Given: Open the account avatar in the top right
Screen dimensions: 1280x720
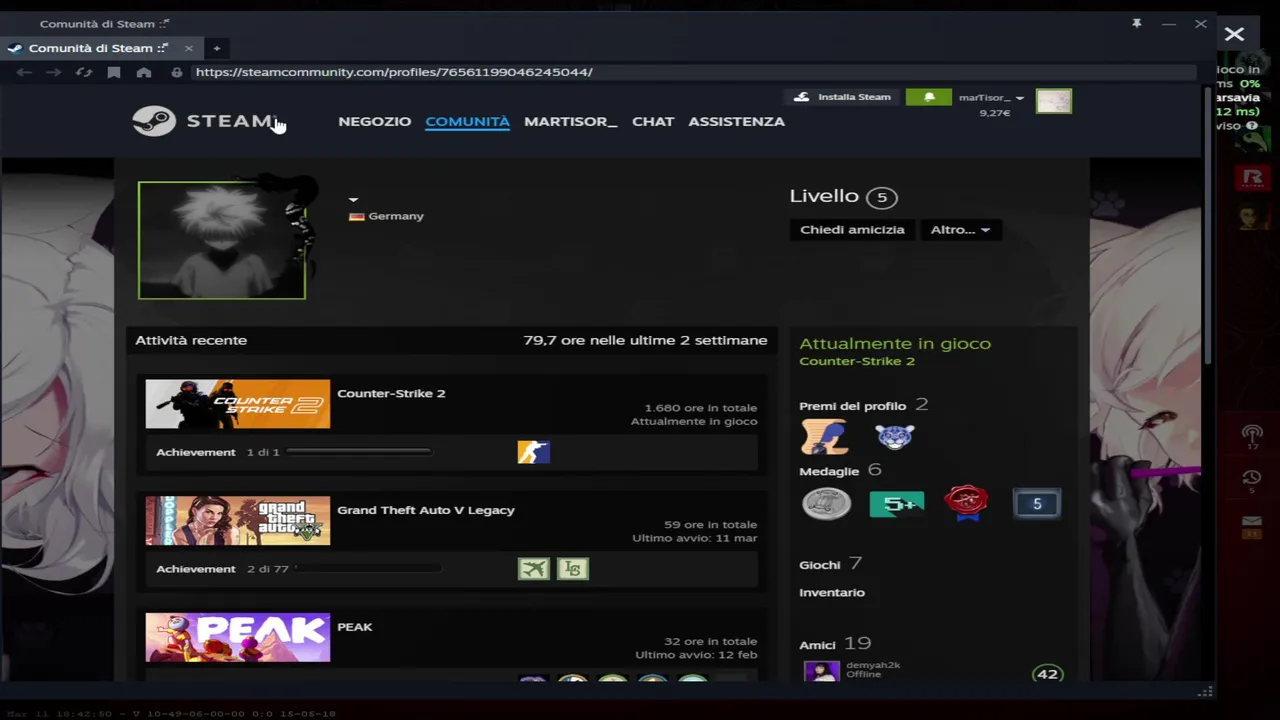Looking at the screenshot, I should [1053, 101].
